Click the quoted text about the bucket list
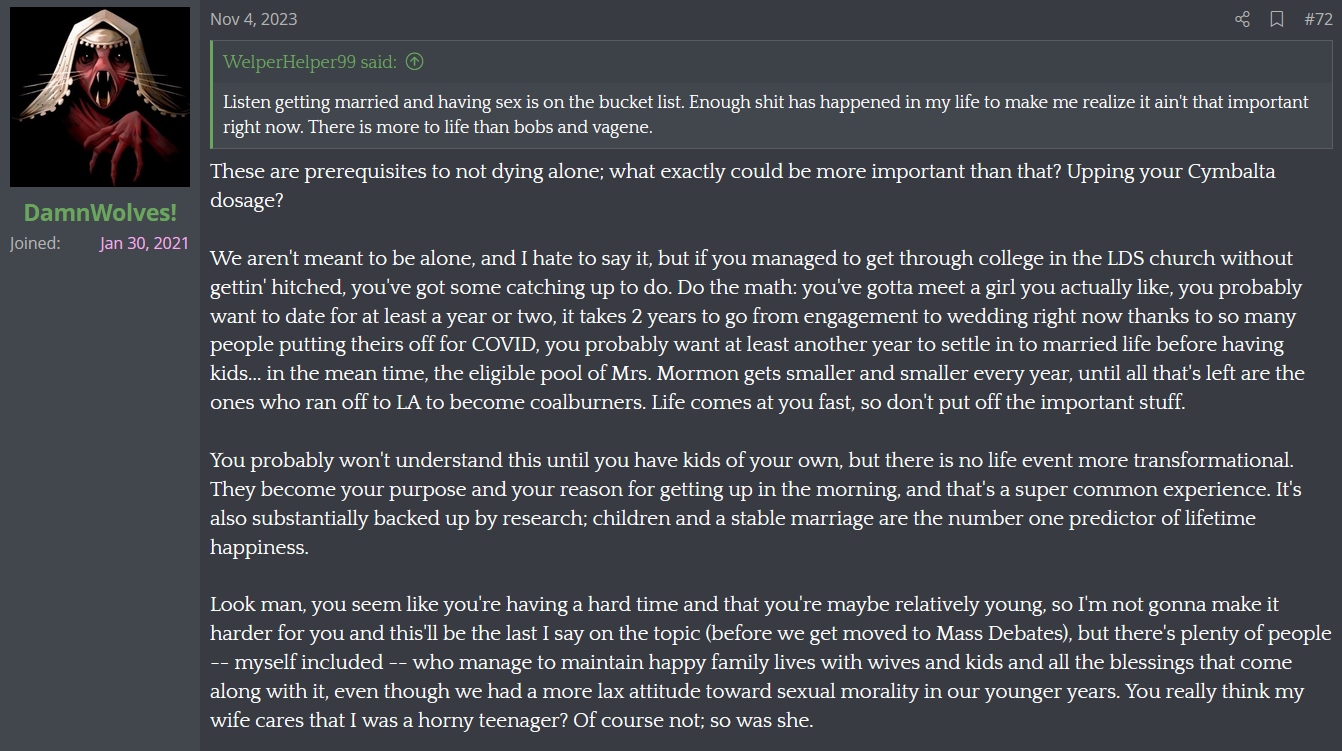Screen dimensions: 1342x751 click(x=766, y=115)
